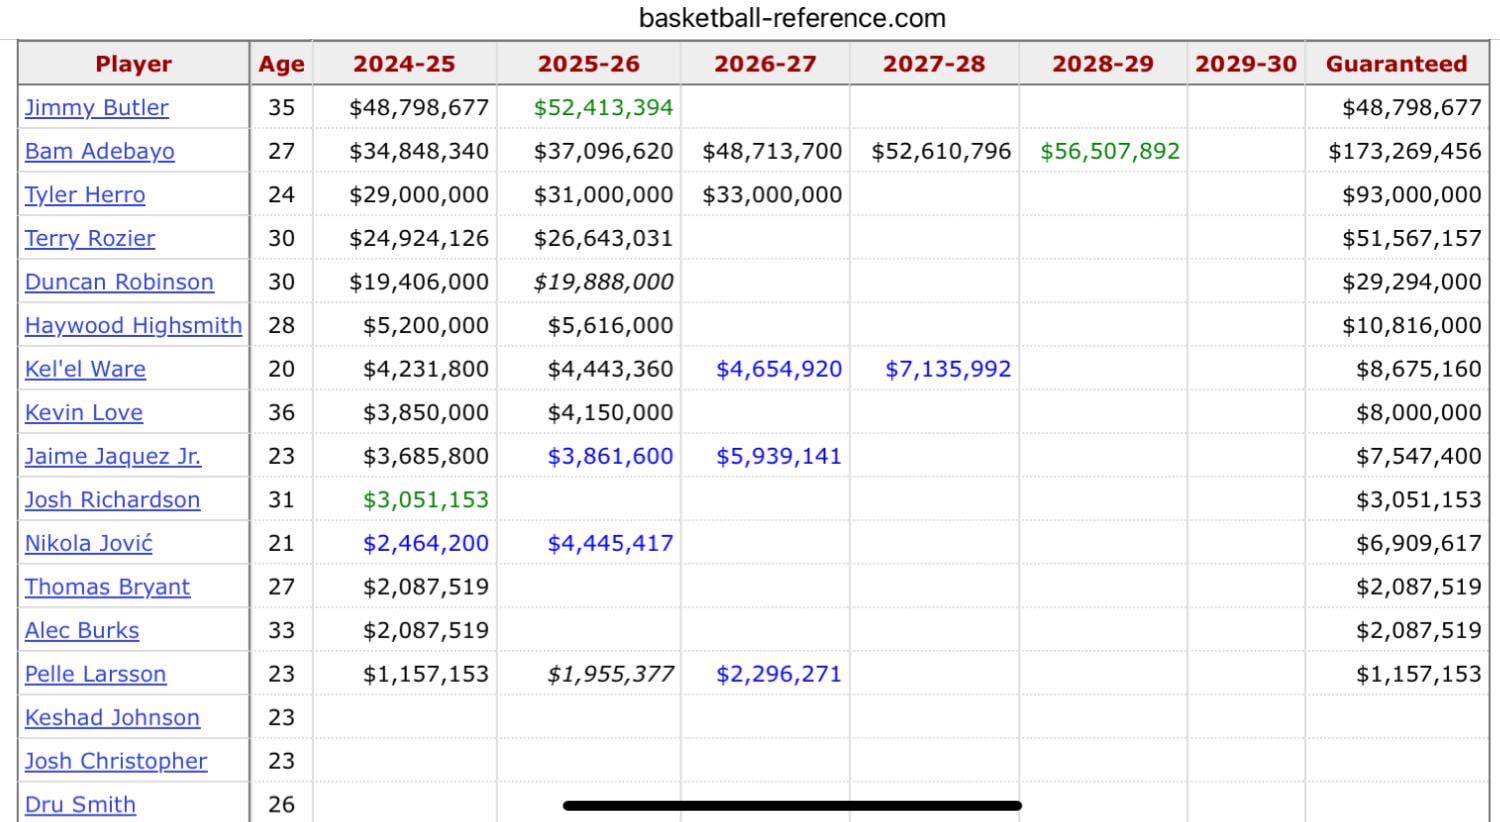Select Kel'el Ware's $7,135,992 team option
Screen dimensions: 1500x822
tap(948, 369)
